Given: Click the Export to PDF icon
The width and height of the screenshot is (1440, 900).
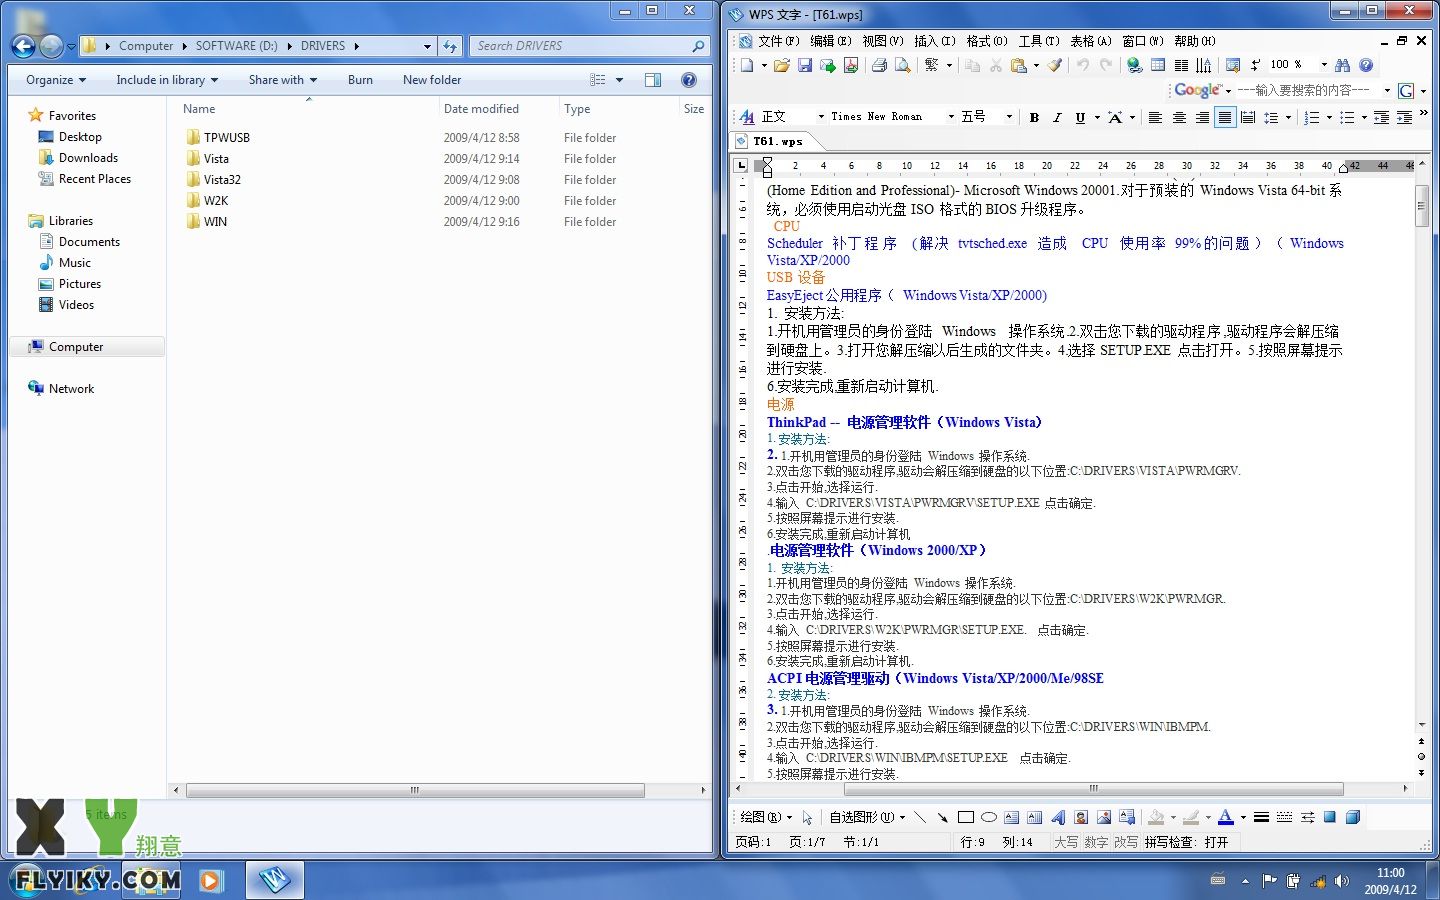Looking at the screenshot, I should pyautogui.click(x=851, y=65).
